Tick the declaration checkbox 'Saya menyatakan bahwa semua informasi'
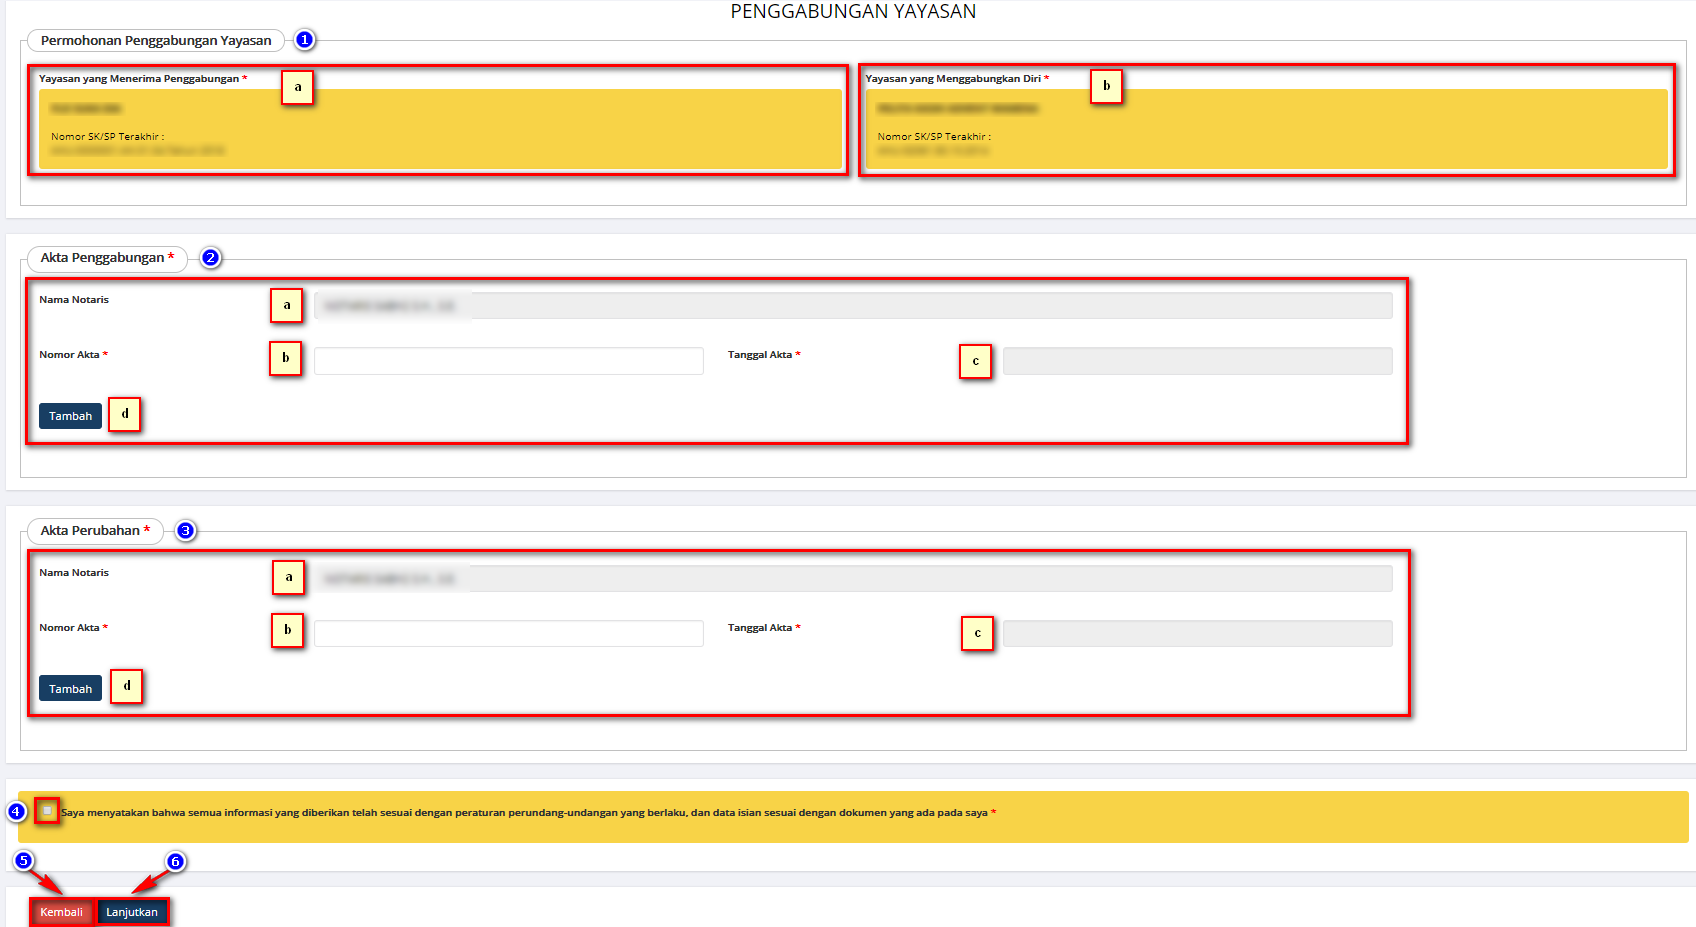The width and height of the screenshot is (1696, 927). click(47, 811)
